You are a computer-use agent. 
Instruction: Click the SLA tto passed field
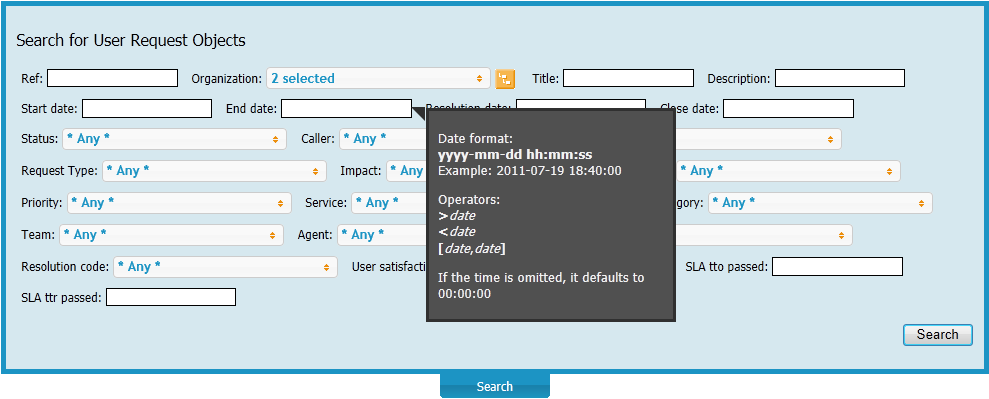(x=838, y=267)
